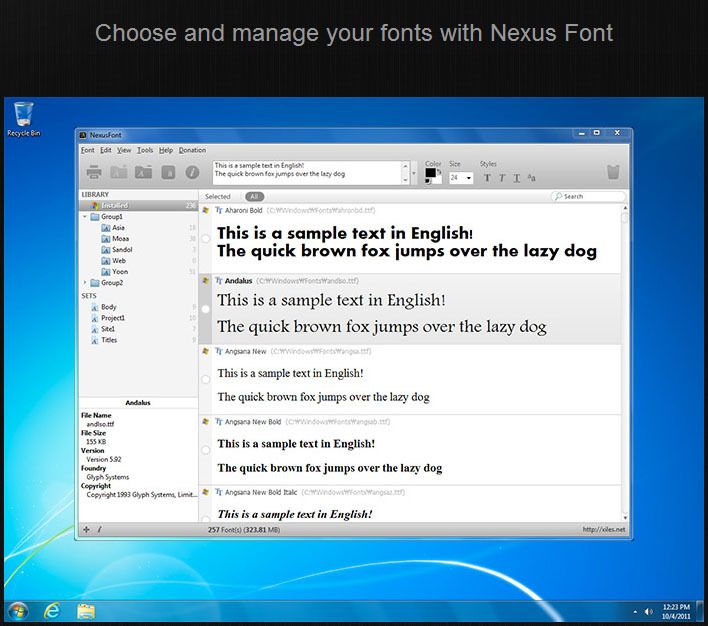Select the Site1 font set
The image size is (708, 626).
coord(103,329)
